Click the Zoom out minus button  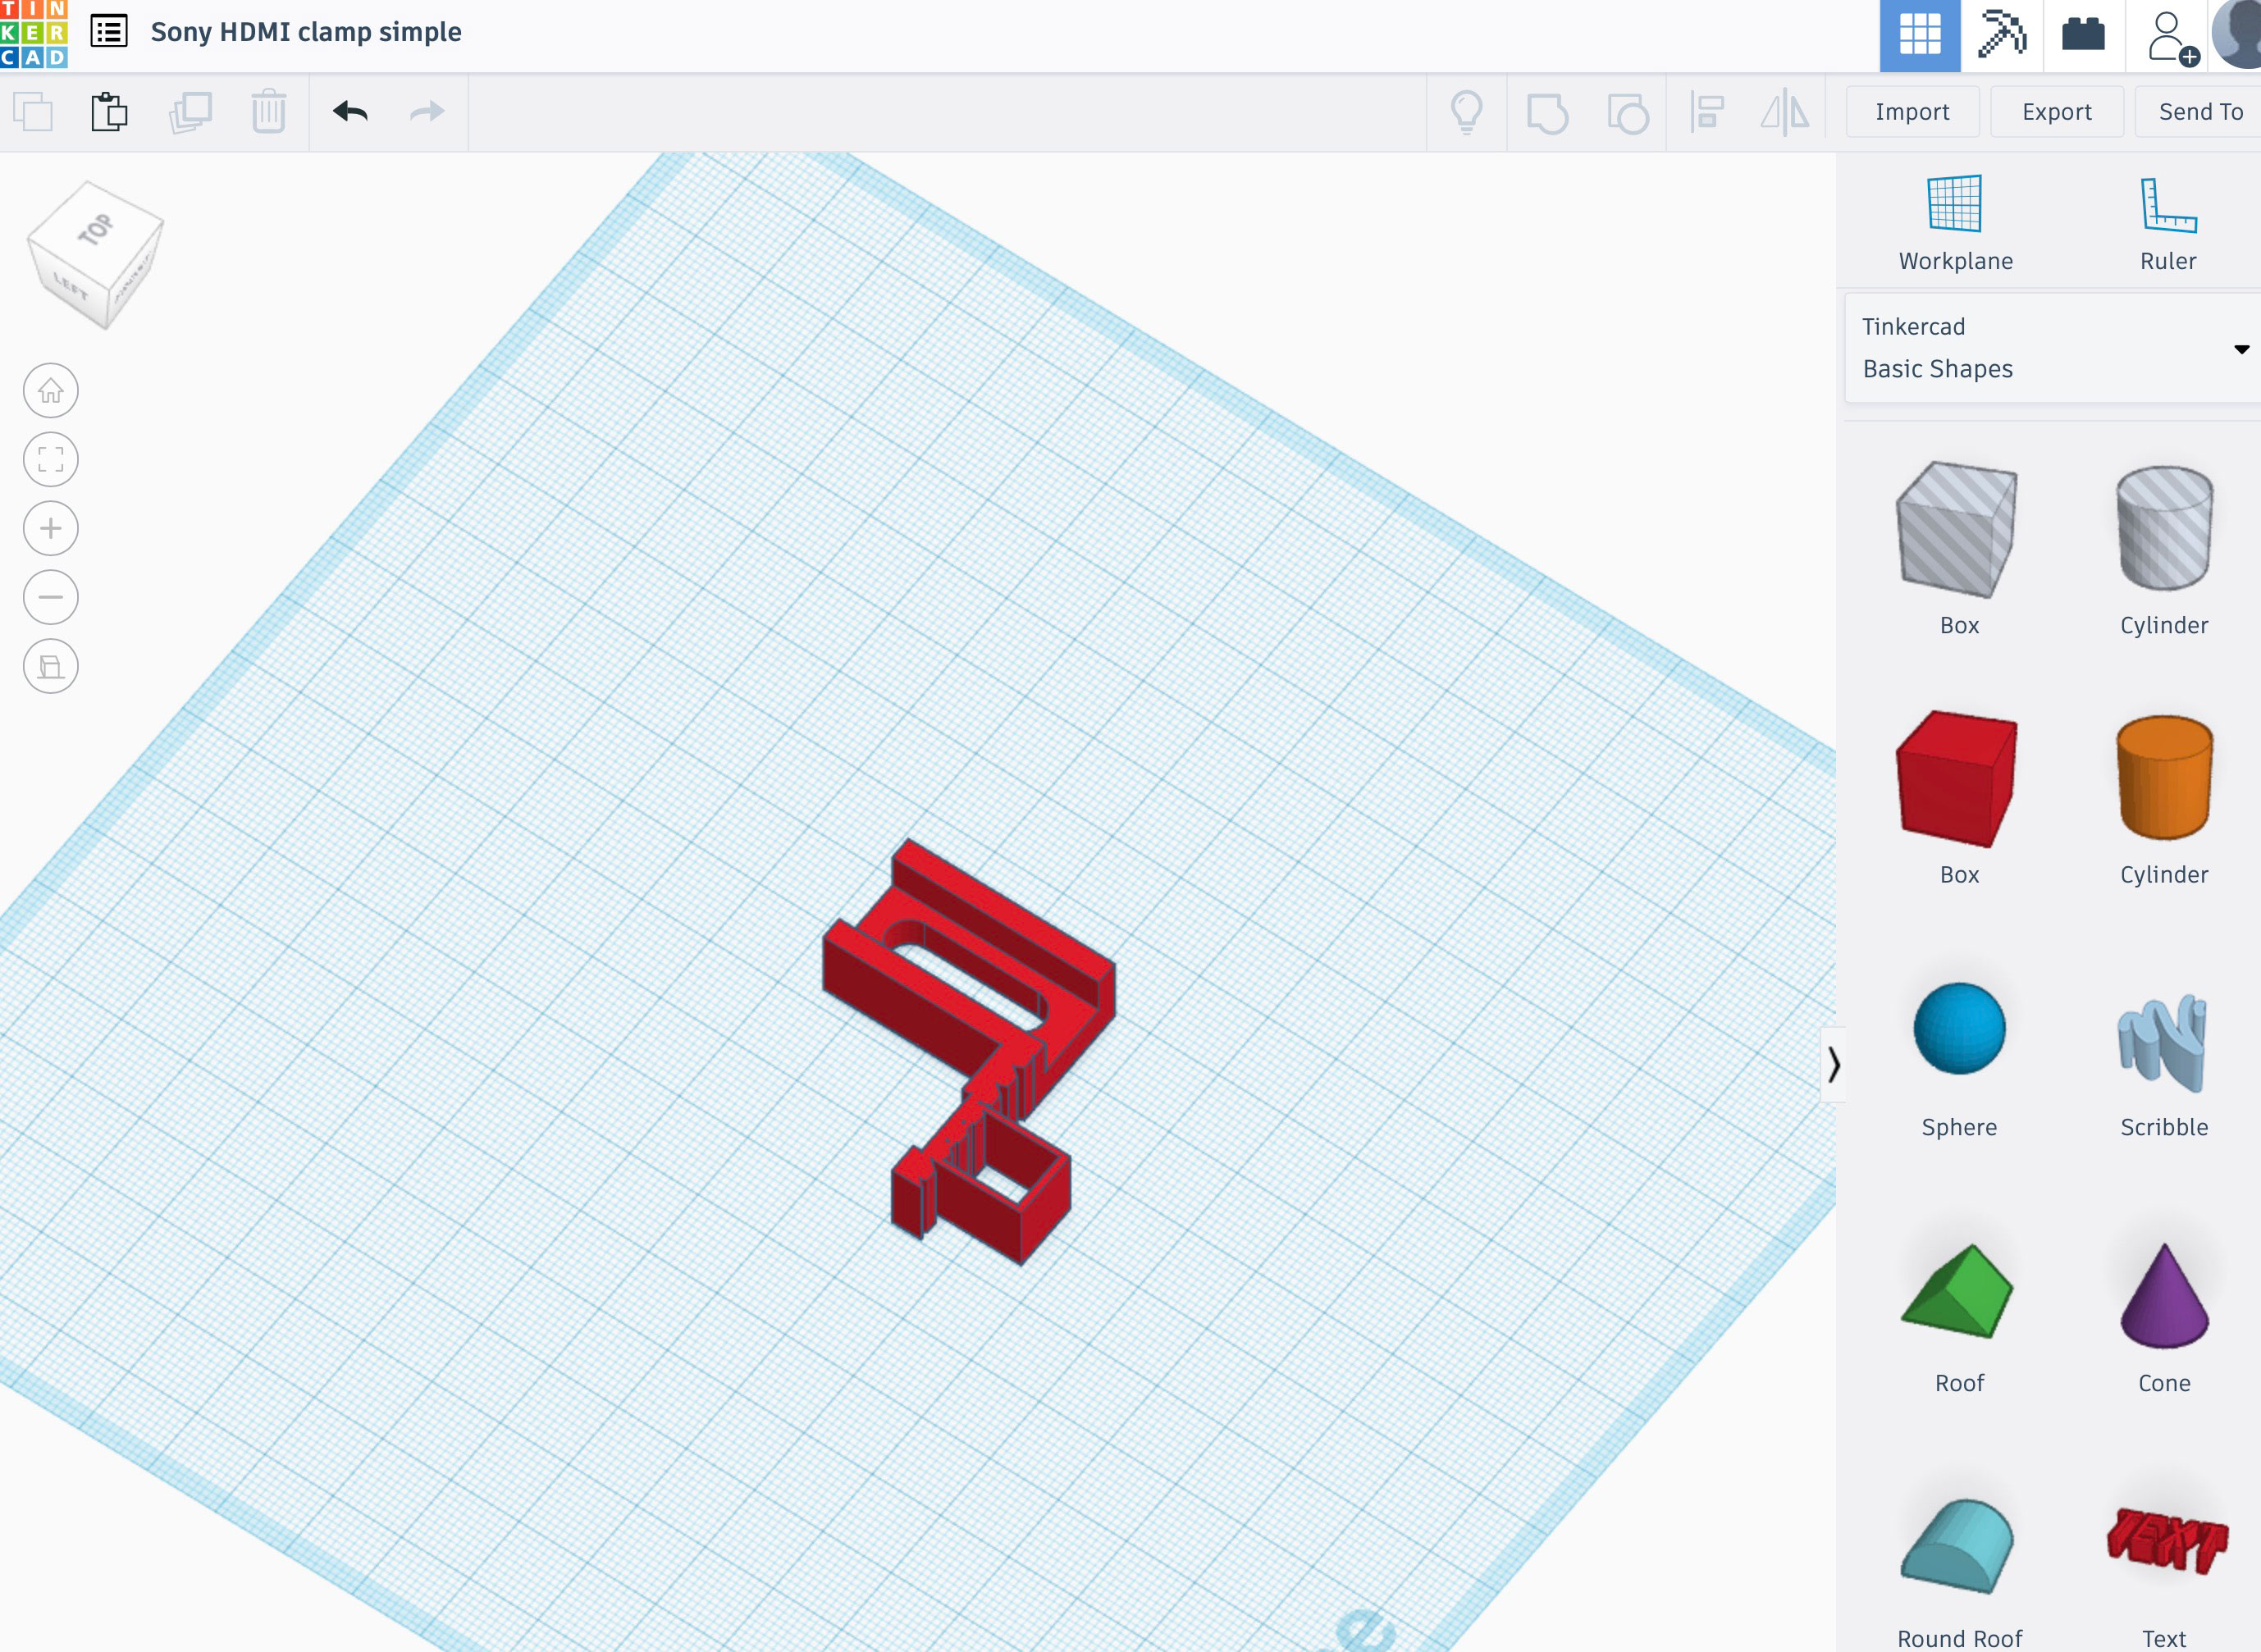coord(51,598)
